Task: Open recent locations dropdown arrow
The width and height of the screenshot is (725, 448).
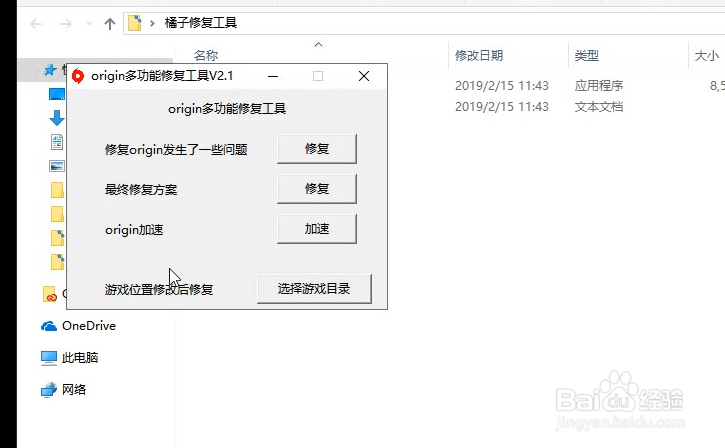Action: [x=89, y=24]
